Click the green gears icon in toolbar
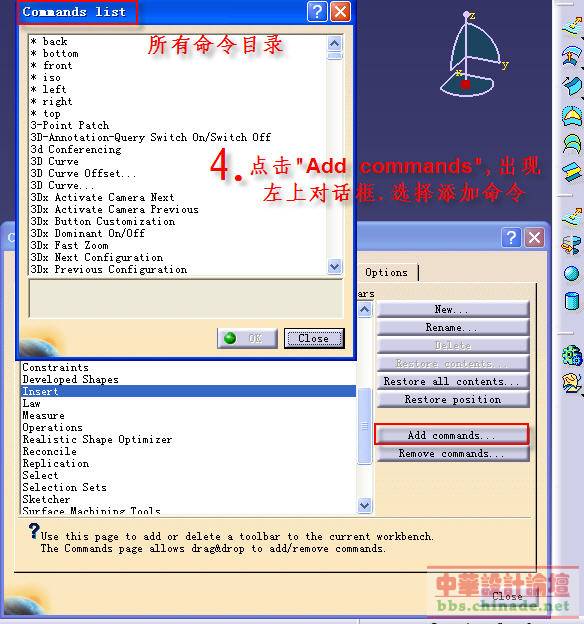The width and height of the screenshot is (584, 624). (572, 355)
